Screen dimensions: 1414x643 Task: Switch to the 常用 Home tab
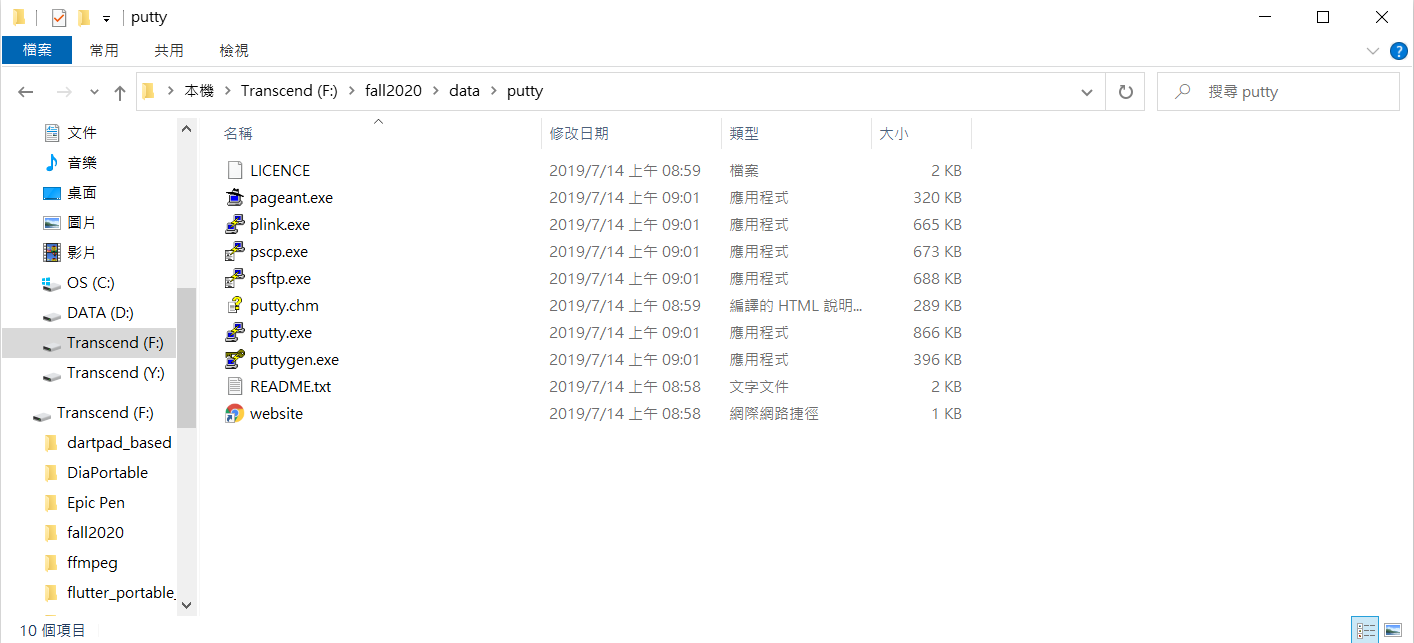click(x=104, y=50)
